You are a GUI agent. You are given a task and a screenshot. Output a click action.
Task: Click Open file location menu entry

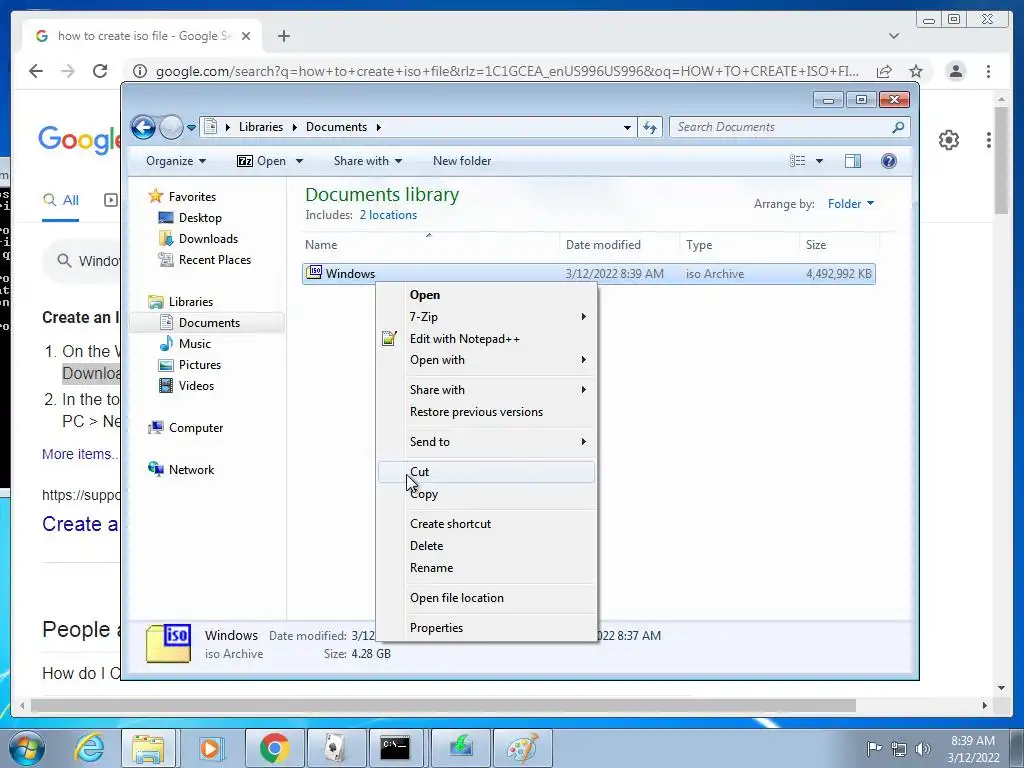486,598
